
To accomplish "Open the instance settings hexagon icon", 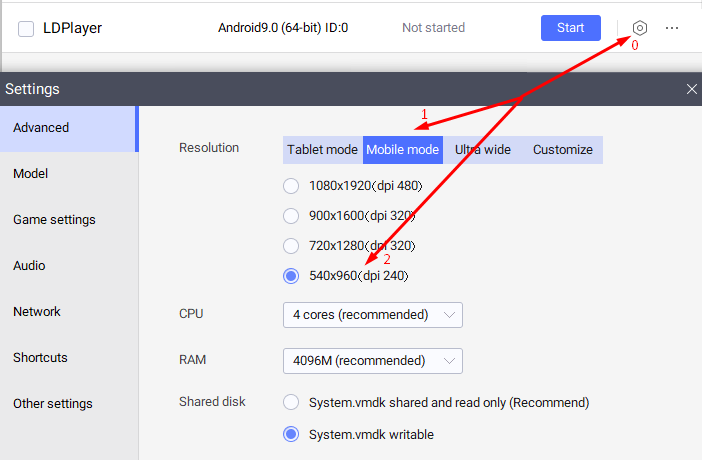I will pyautogui.click(x=640, y=28).
